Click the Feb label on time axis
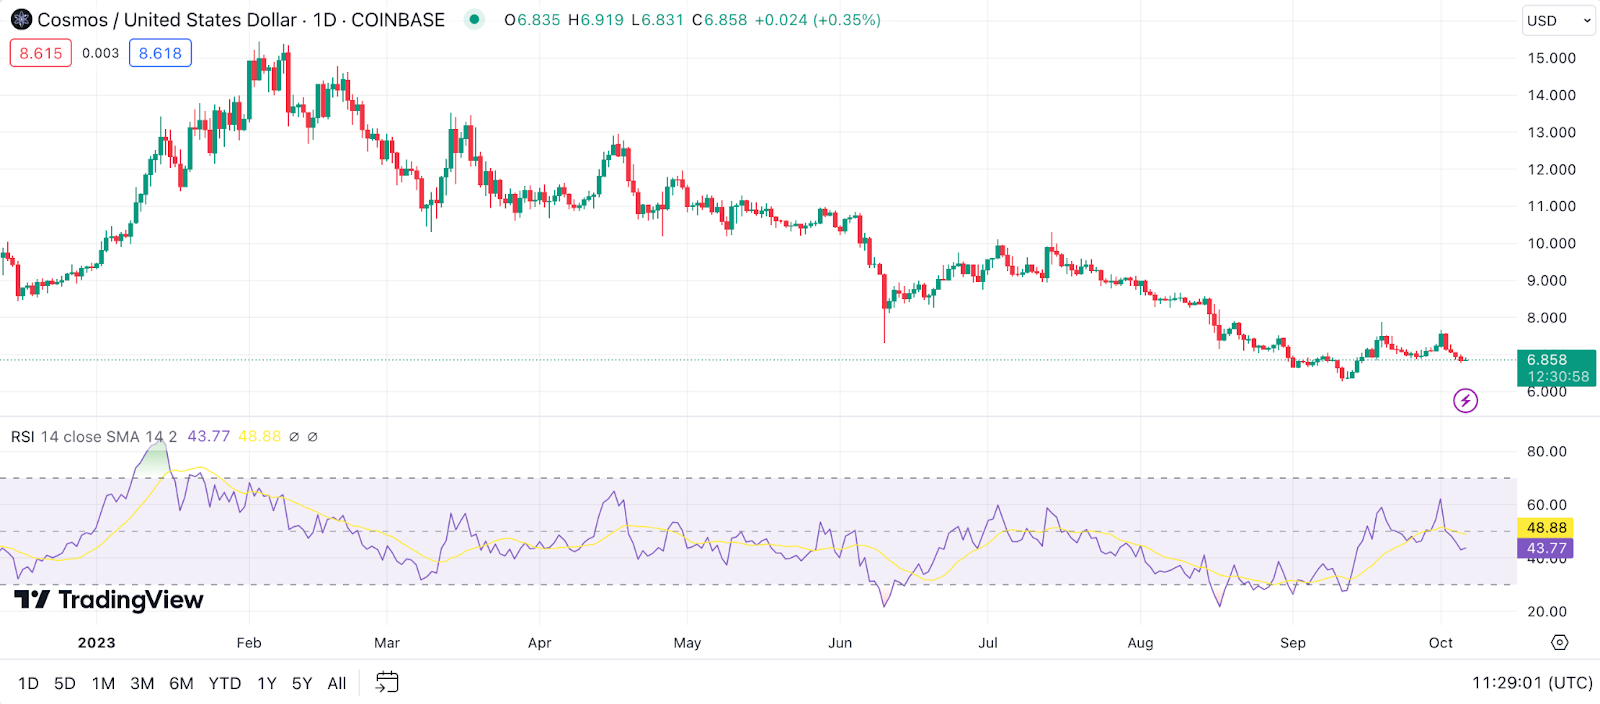Image resolution: width=1600 pixels, height=704 pixels. pos(249,643)
